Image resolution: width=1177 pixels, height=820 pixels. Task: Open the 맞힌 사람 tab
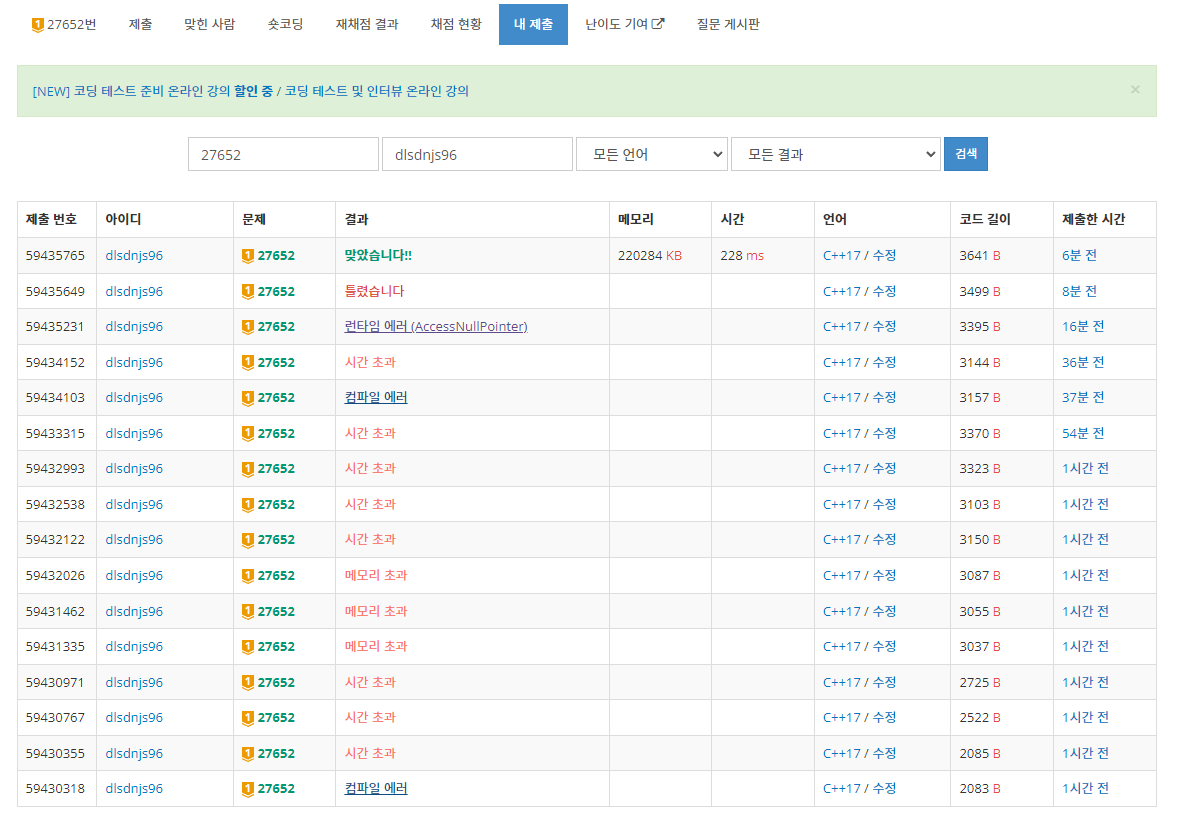click(209, 24)
